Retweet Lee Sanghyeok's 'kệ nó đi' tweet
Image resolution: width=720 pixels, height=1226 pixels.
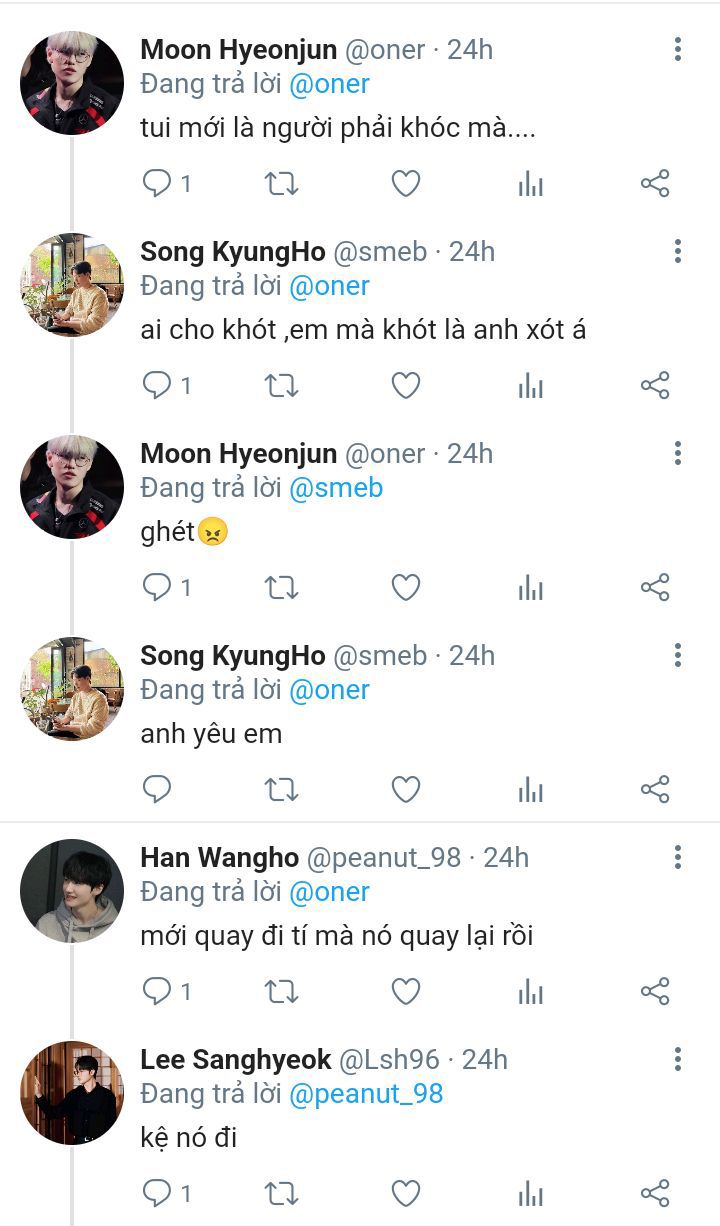coord(281,1192)
